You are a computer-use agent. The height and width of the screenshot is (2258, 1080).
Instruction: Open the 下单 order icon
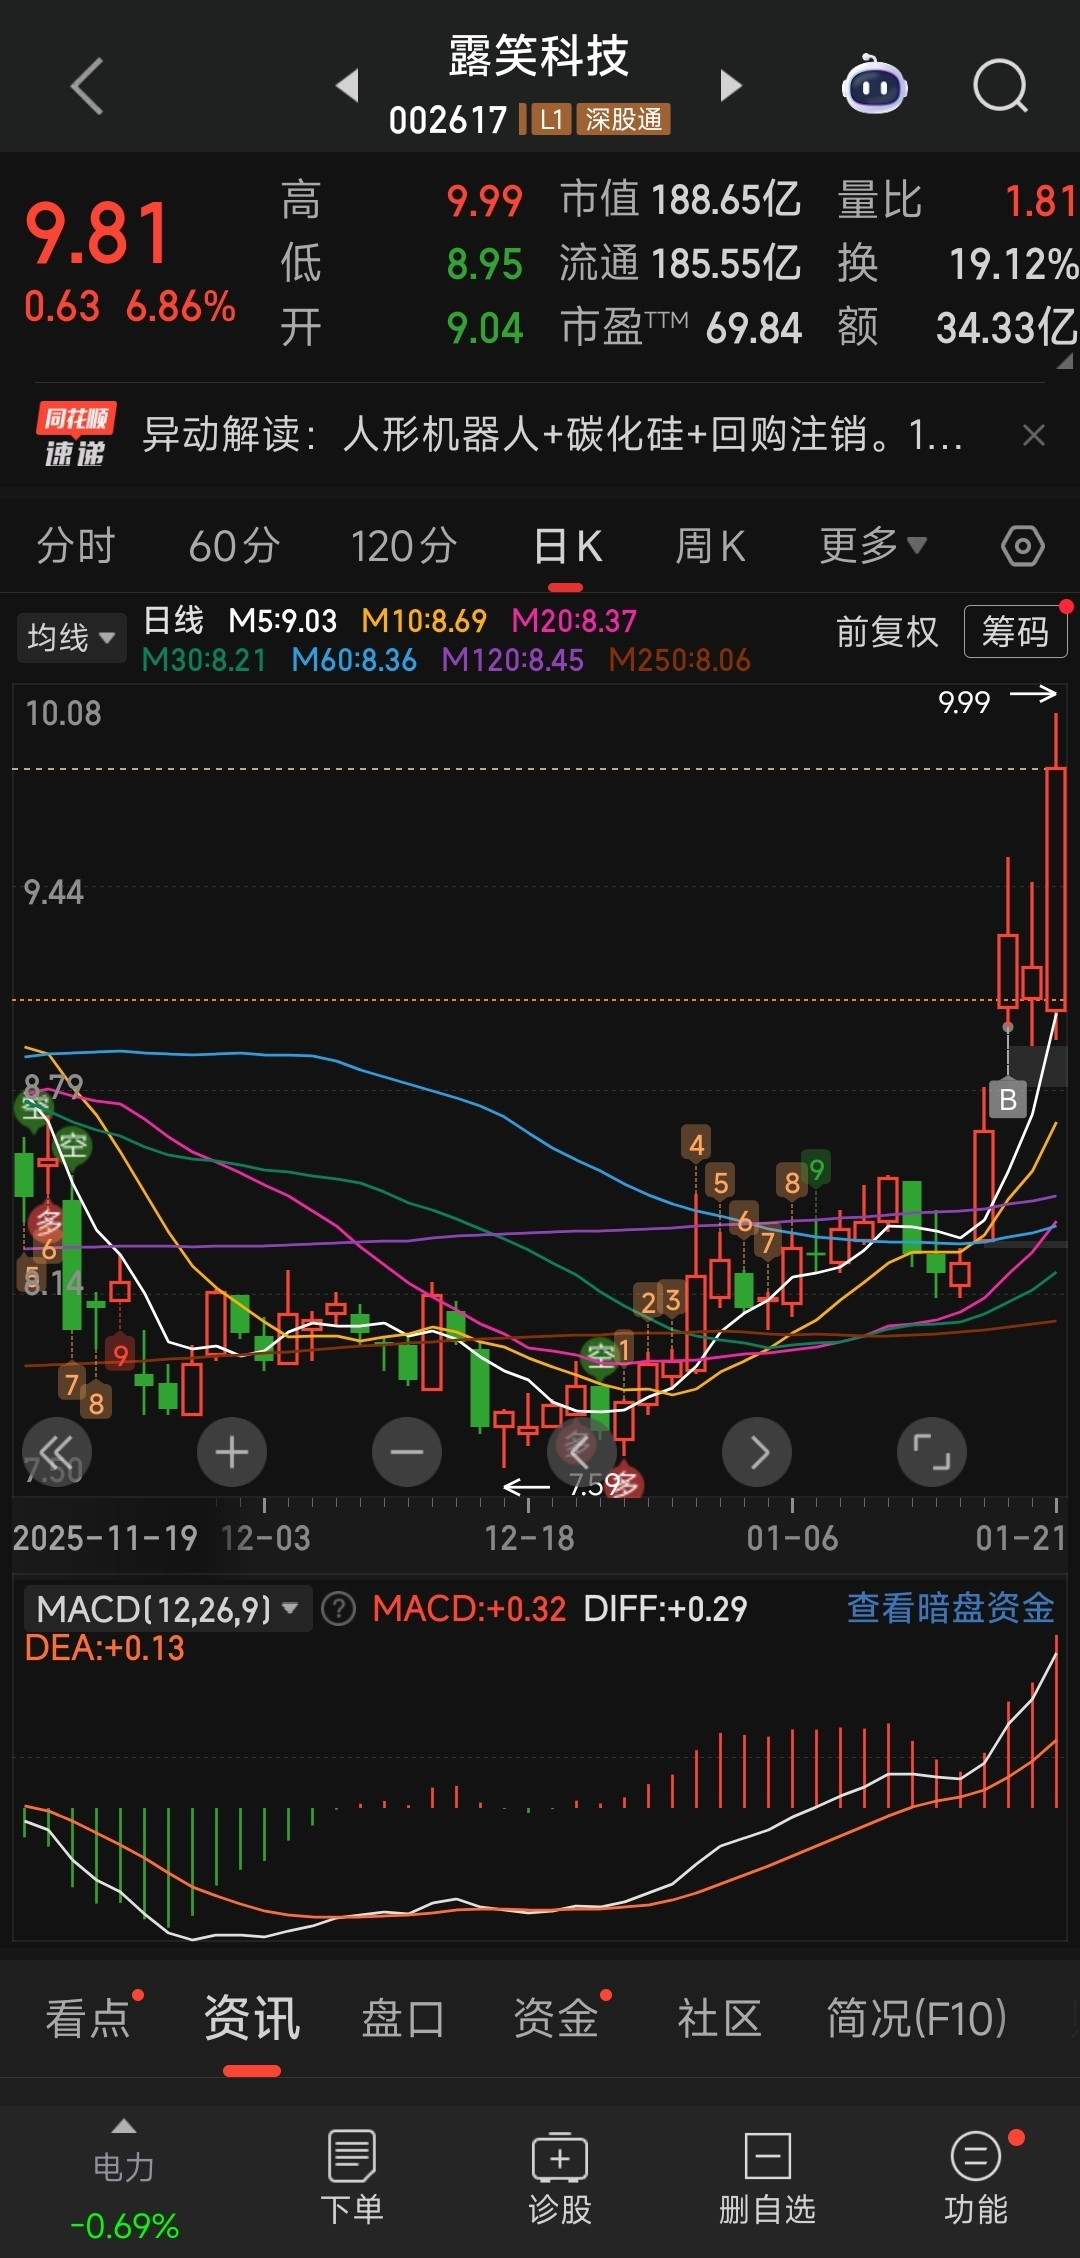[352, 2177]
